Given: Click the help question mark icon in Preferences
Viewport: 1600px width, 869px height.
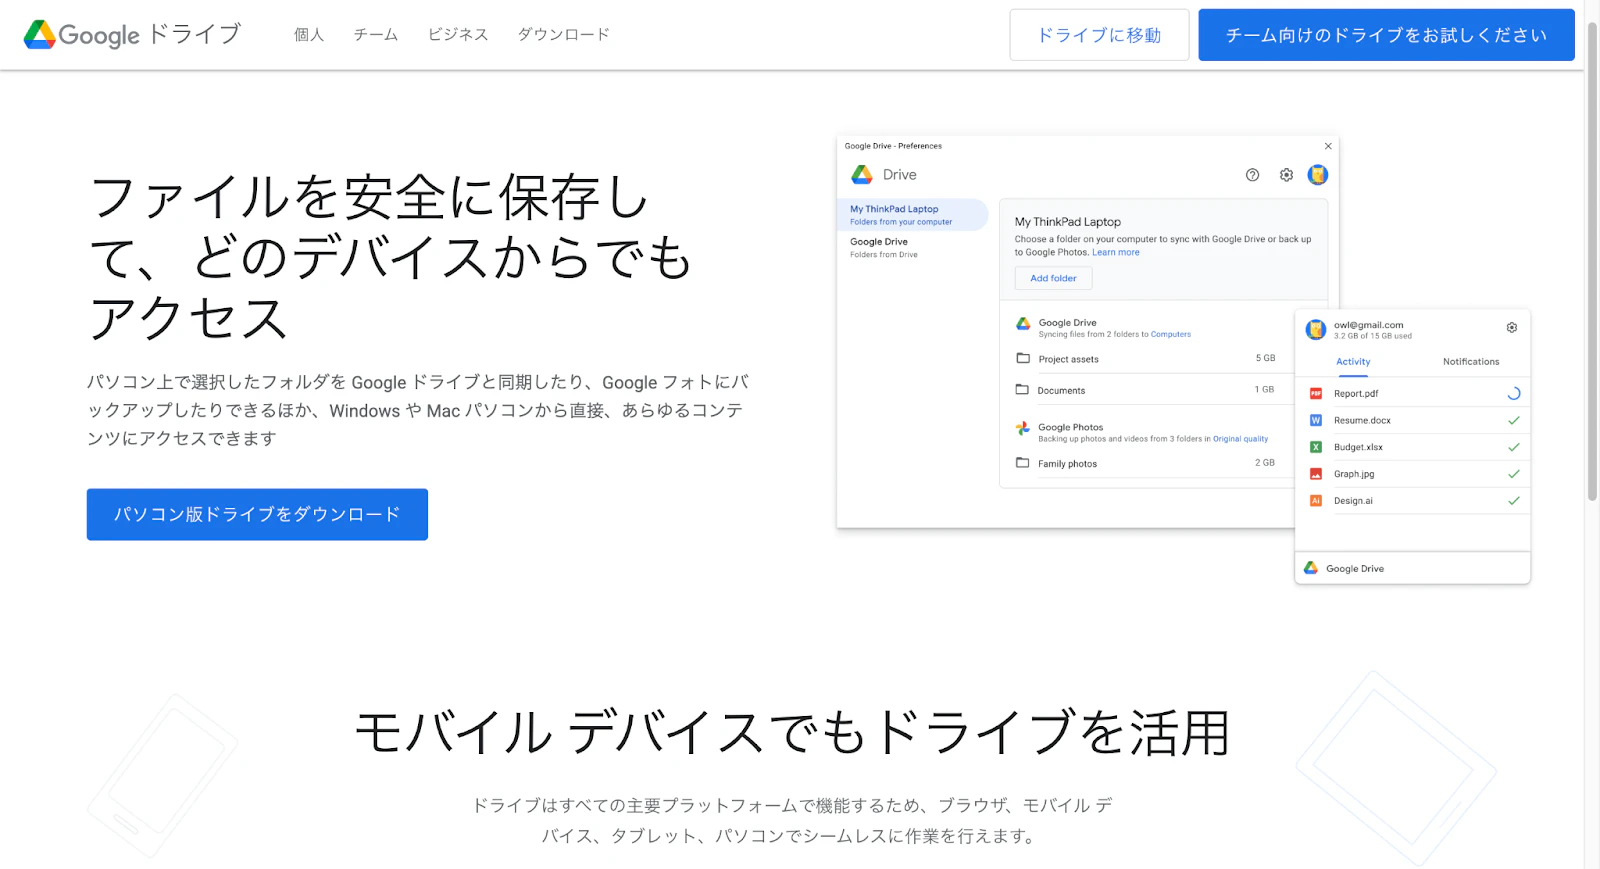Looking at the screenshot, I should (1252, 175).
